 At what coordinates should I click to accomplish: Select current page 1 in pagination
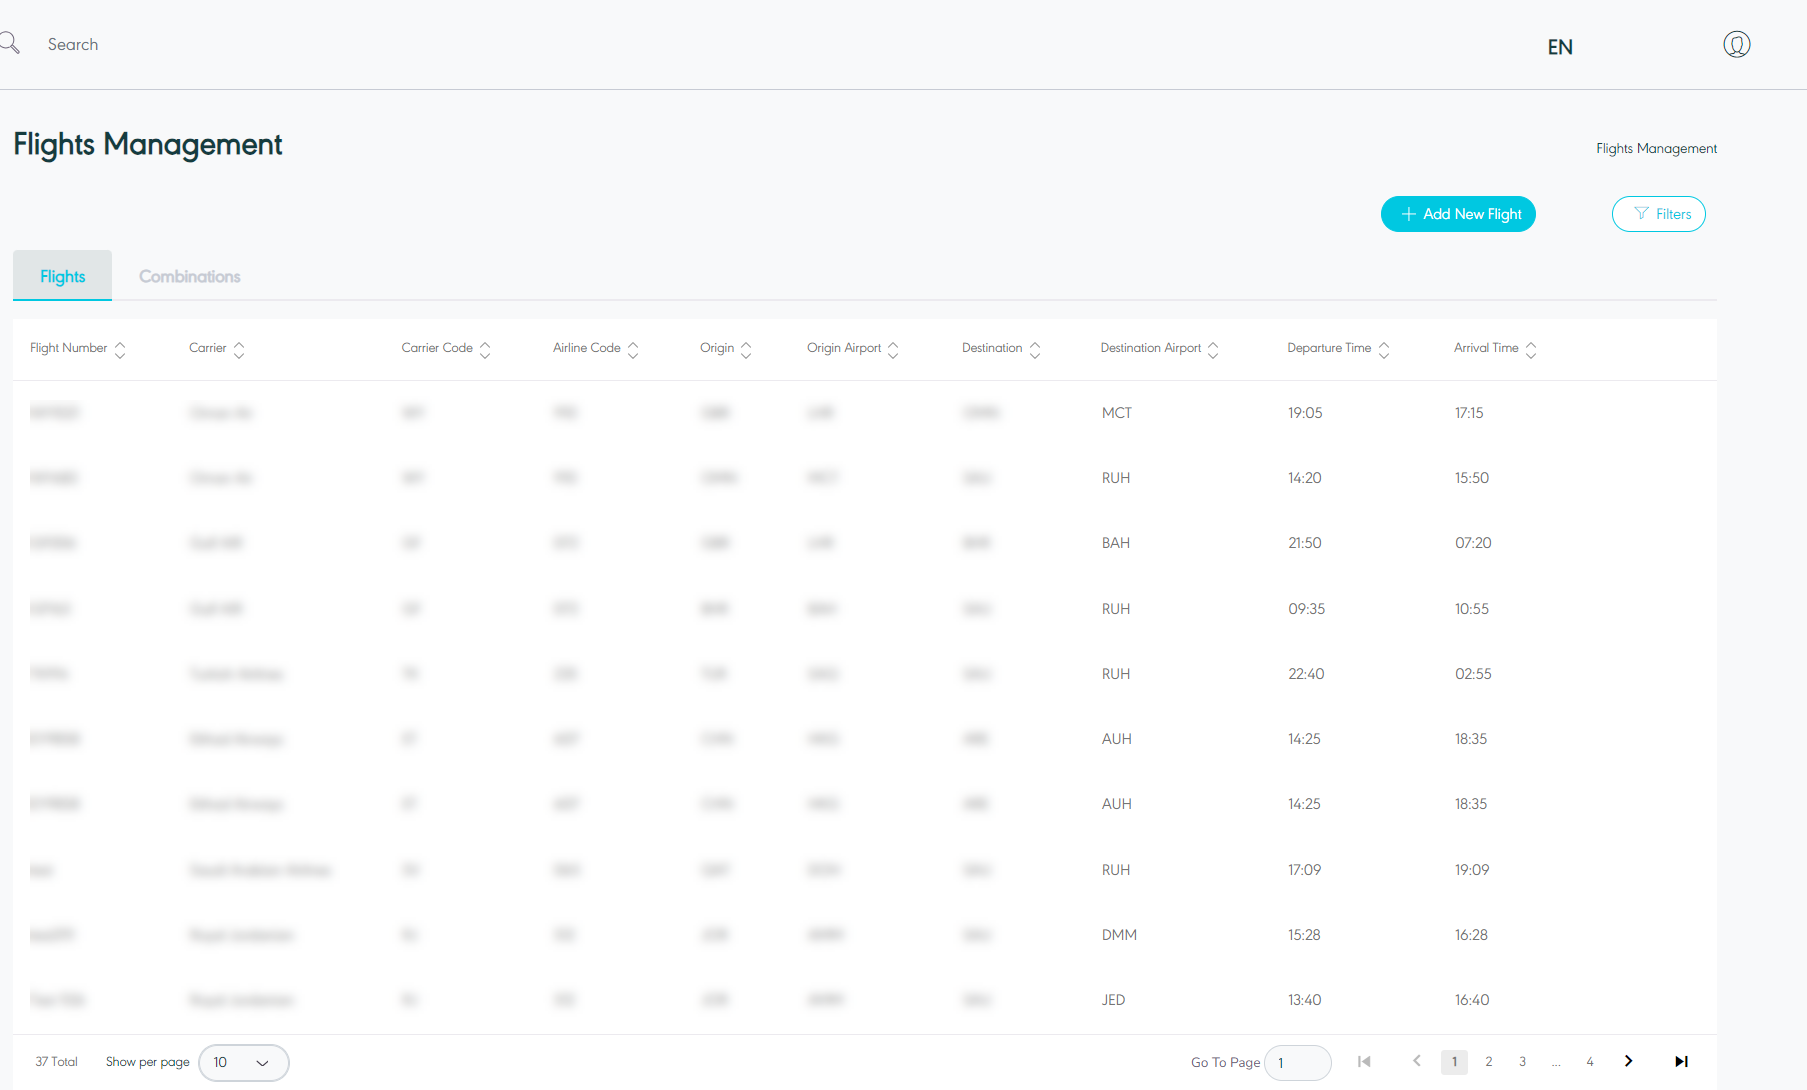pyautogui.click(x=1454, y=1062)
